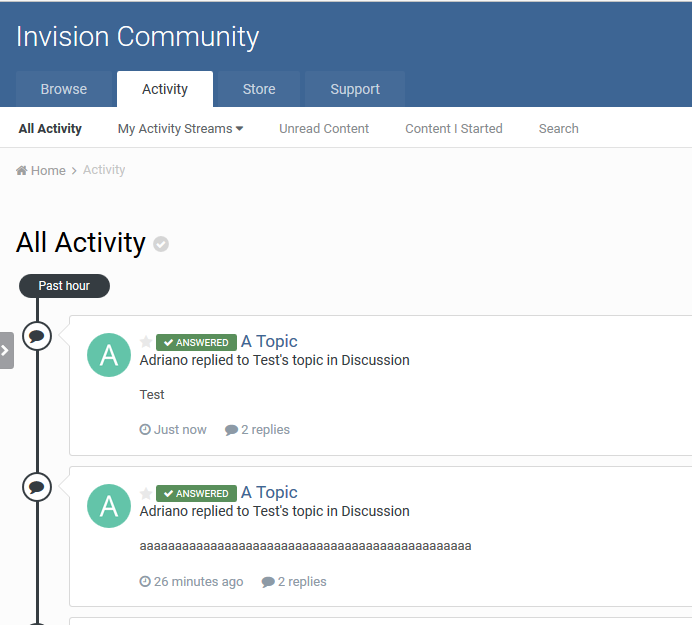Screen dimensions: 692x625
Task: Open Adriano's avatar on the aaaa reply
Action: coord(109,506)
